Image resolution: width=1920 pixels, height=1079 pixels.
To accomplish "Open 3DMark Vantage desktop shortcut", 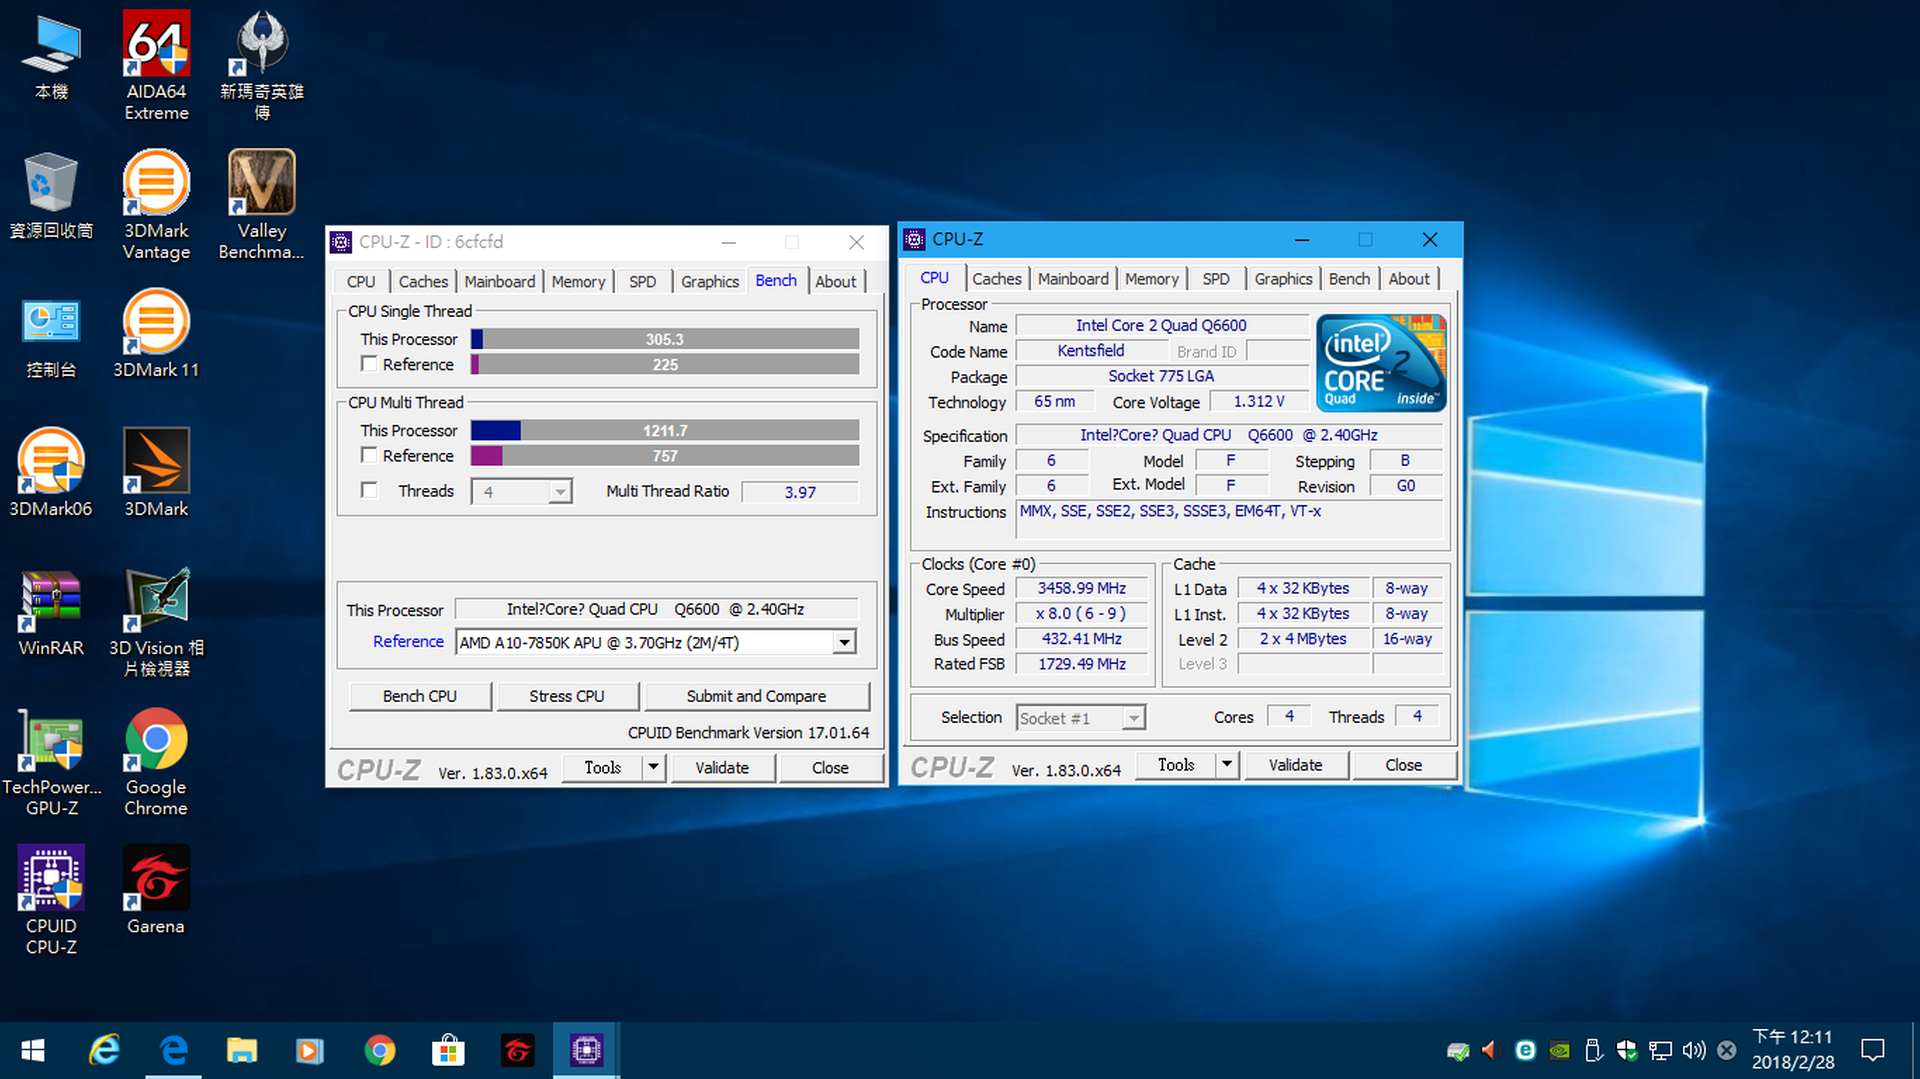I will [156, 205].
